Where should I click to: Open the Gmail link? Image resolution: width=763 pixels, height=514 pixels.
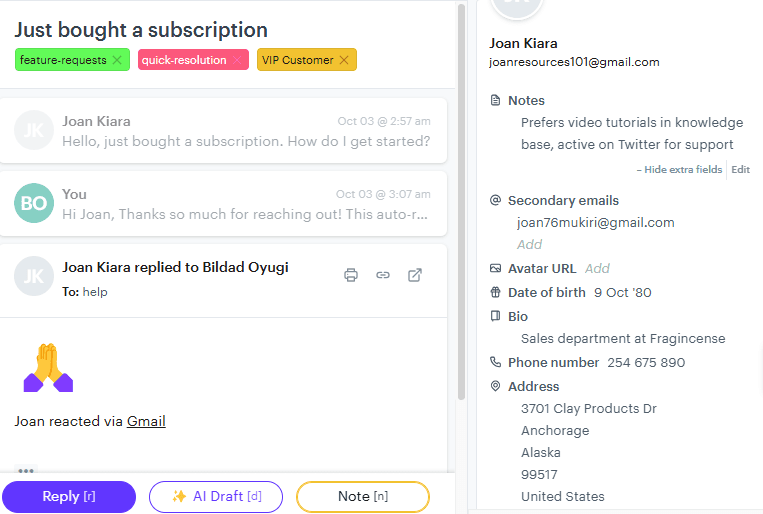pos(146,421)
